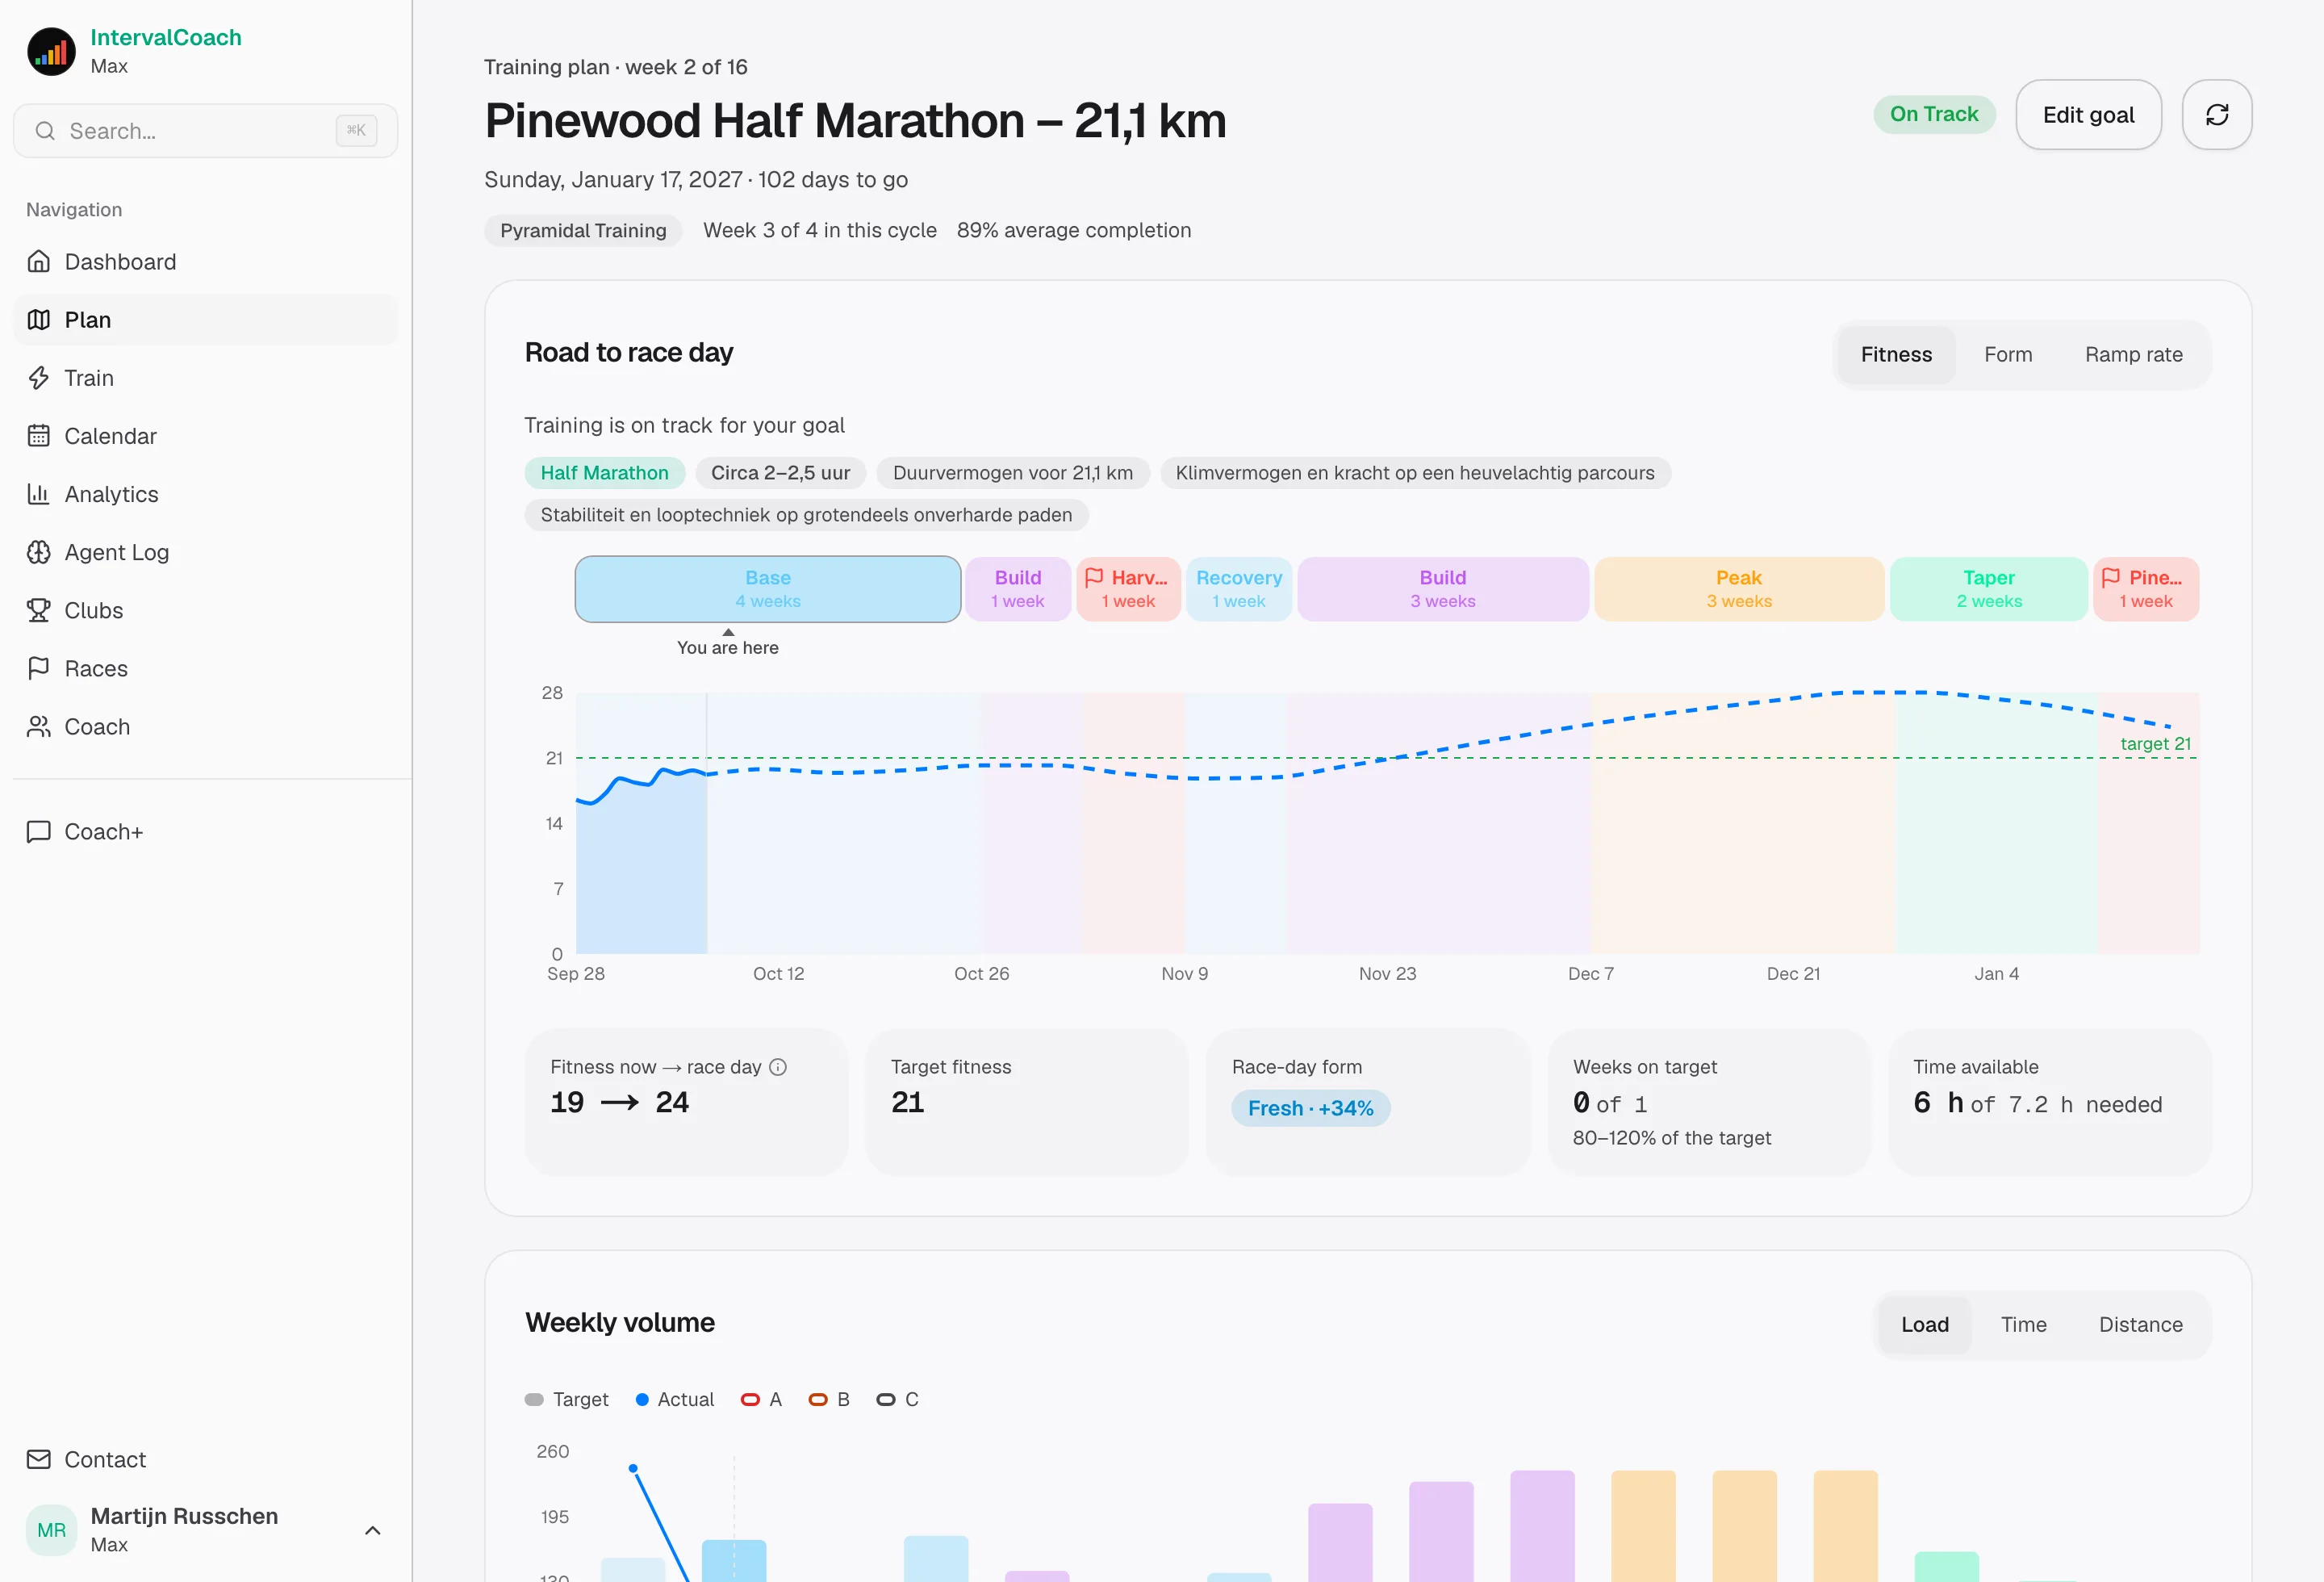The height and width of the screenshot is (1582, 2324).
Task: Select the Recovery 1 week phase block
Action: point(1238,589)
